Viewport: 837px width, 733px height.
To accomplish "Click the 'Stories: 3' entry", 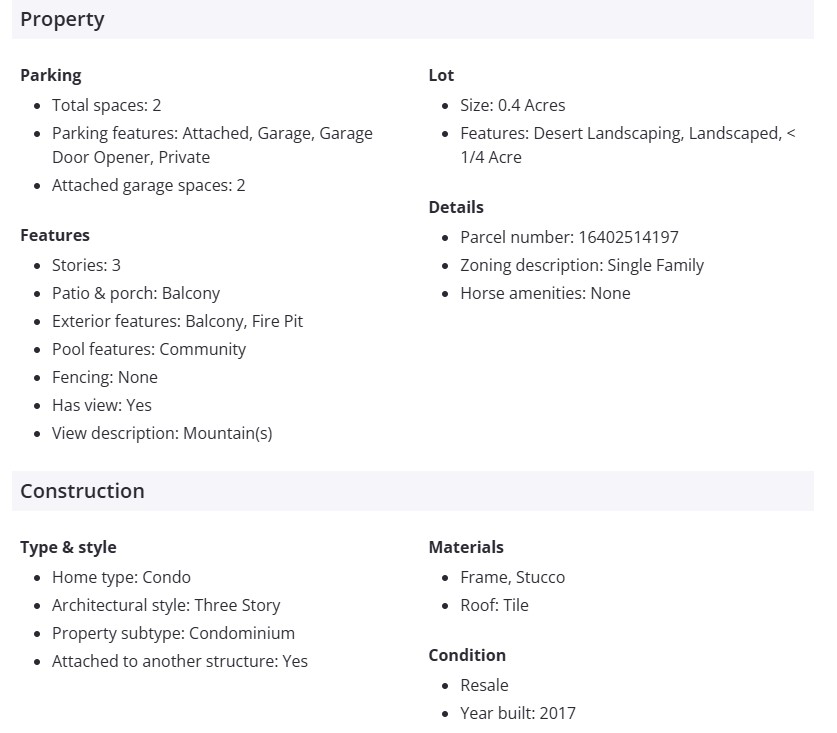I will click(x=86, y=265).
